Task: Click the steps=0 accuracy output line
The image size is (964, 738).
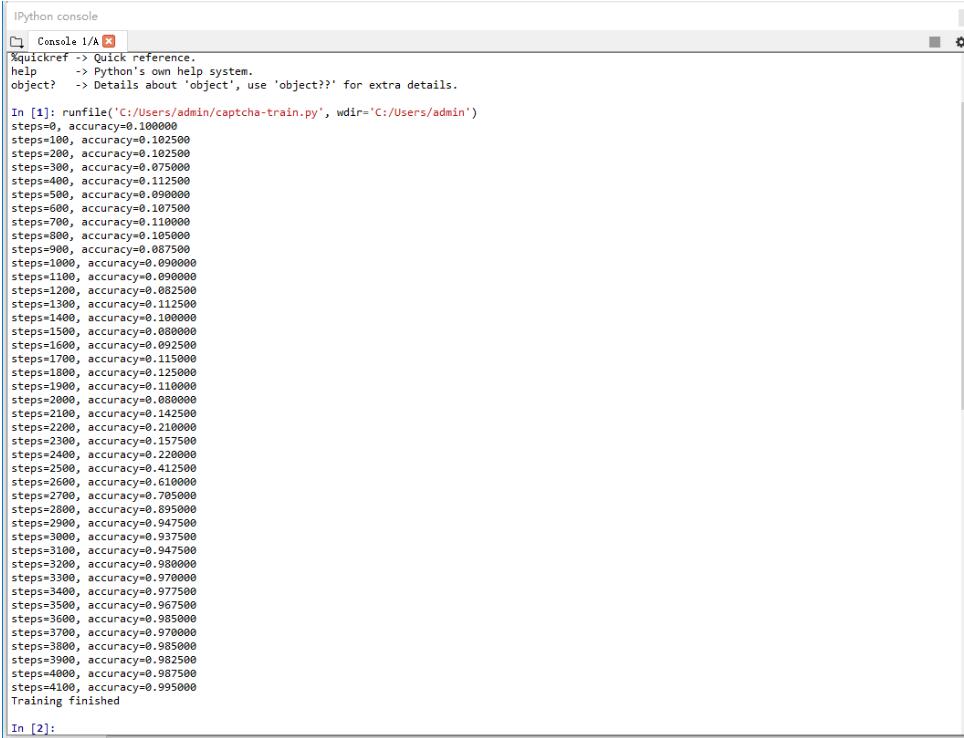Action: point(97,127)
